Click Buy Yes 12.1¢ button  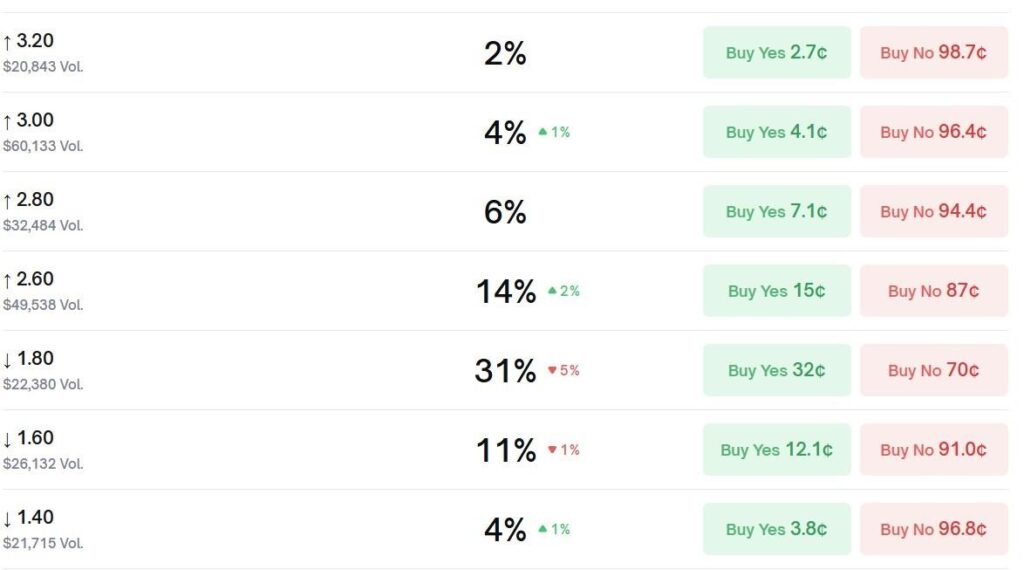pos(776,450)
